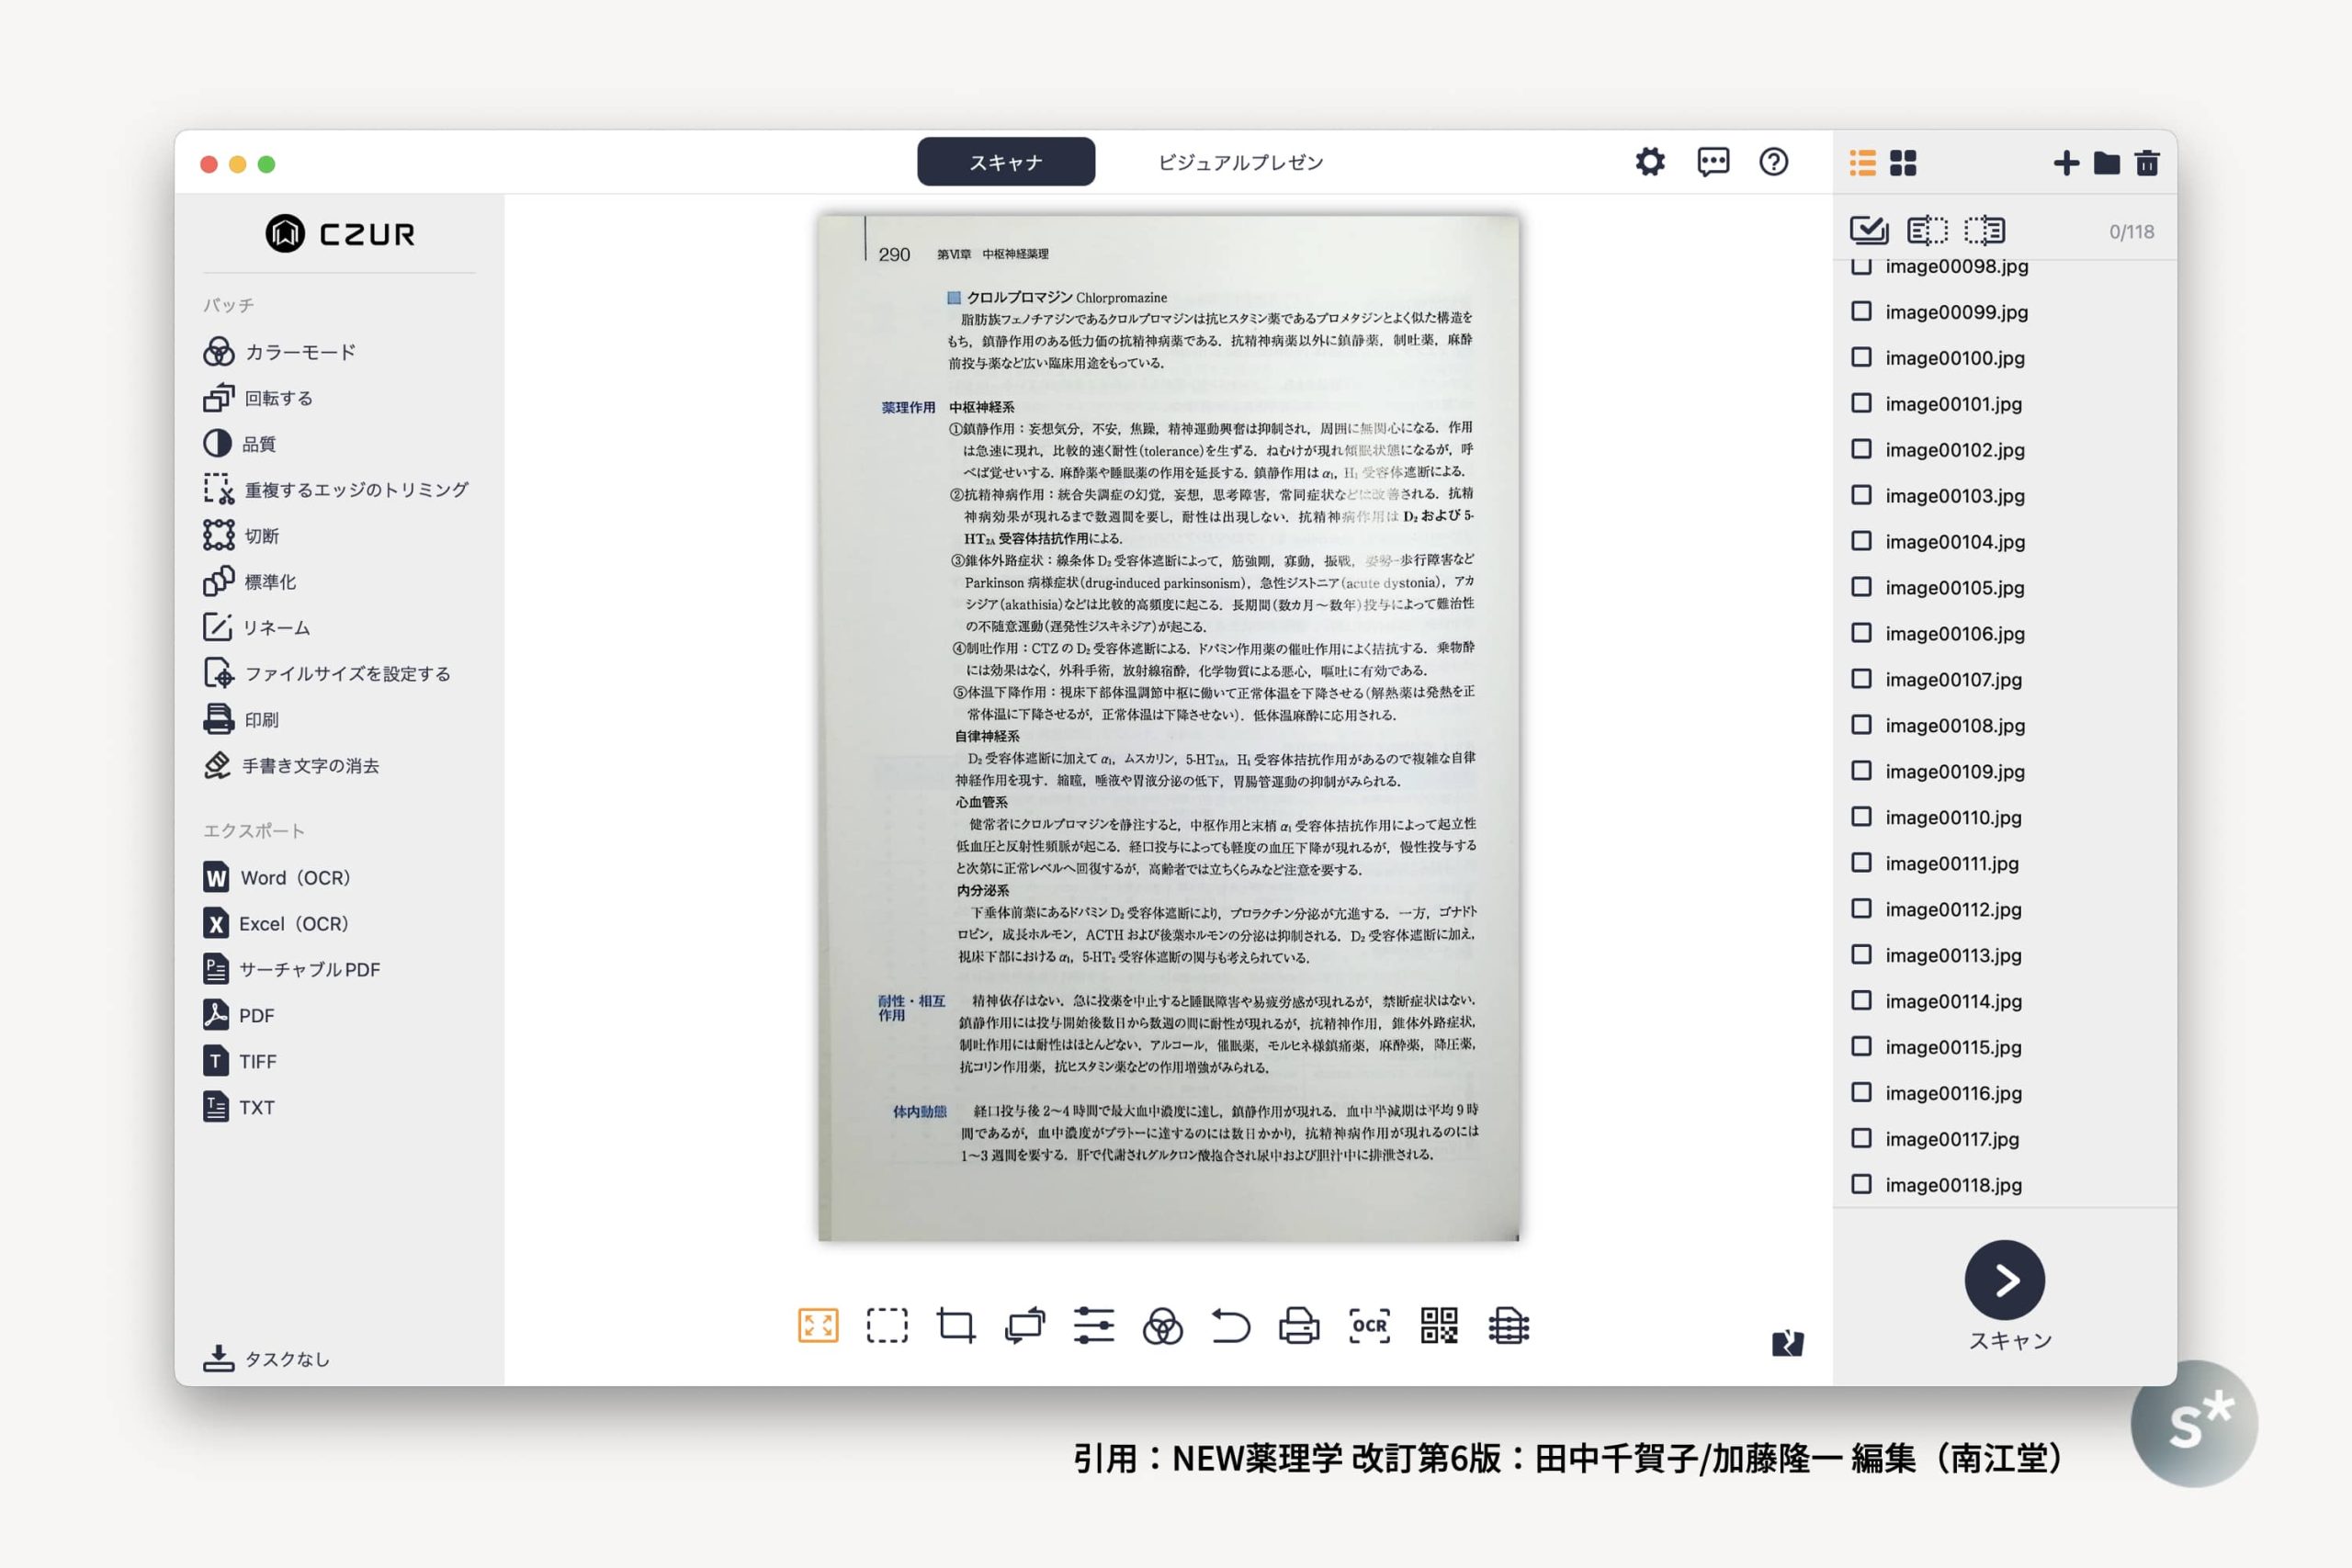
Task: Select the スキャナ tab
Action: point(1006,162)
